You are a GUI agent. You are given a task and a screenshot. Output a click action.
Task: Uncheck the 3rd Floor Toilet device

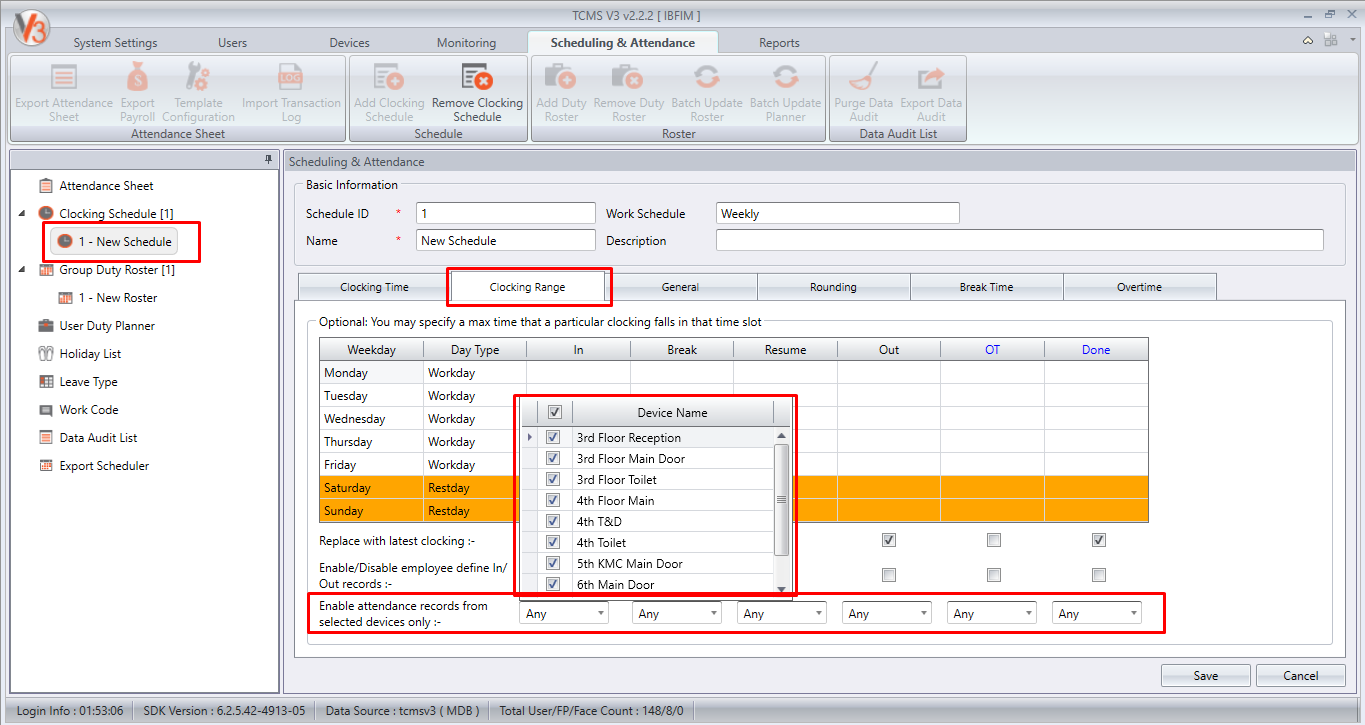553,480
